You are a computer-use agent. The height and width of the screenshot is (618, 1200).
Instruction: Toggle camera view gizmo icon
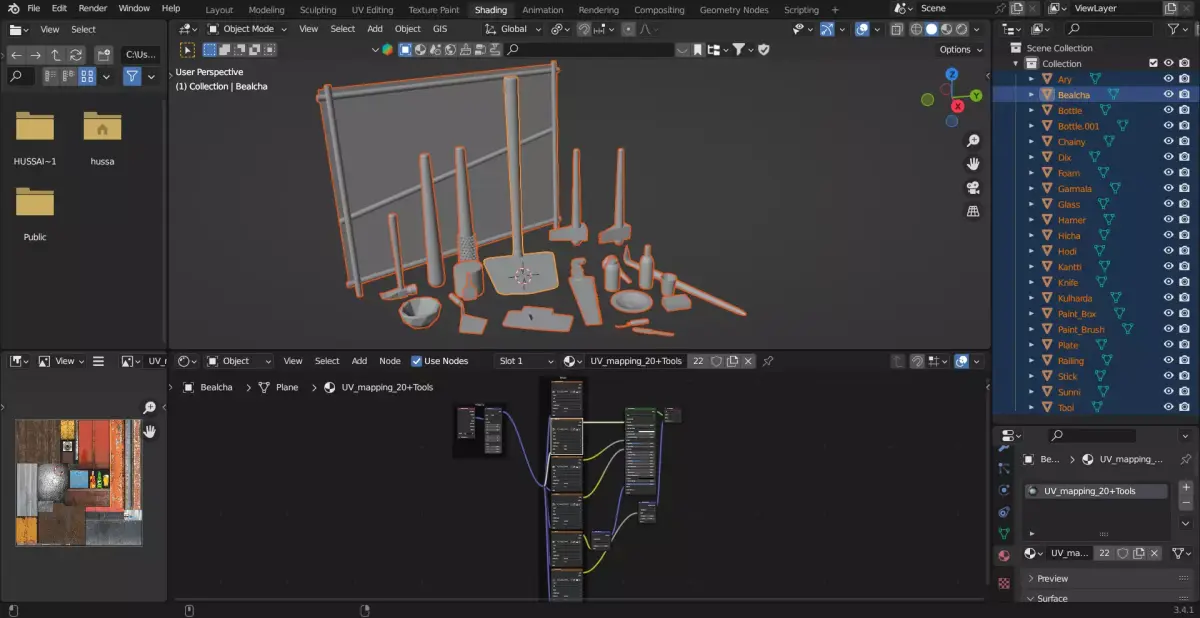click(973, 188)
